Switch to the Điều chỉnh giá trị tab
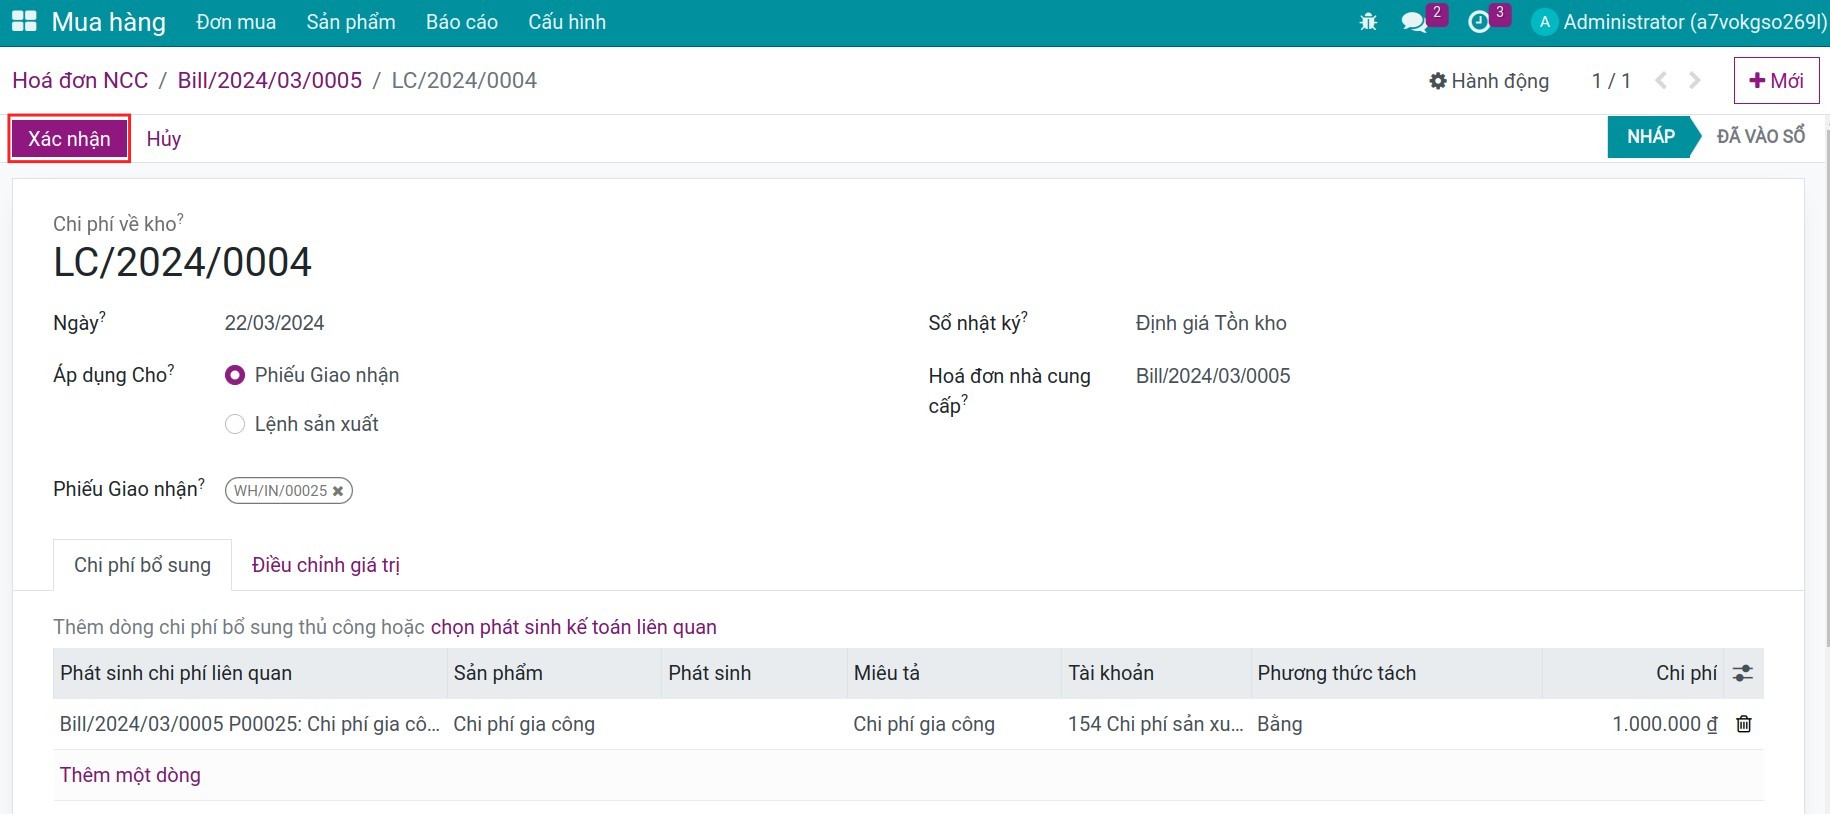This screenshot has height=814, width=1830. [x=326, y=565]
